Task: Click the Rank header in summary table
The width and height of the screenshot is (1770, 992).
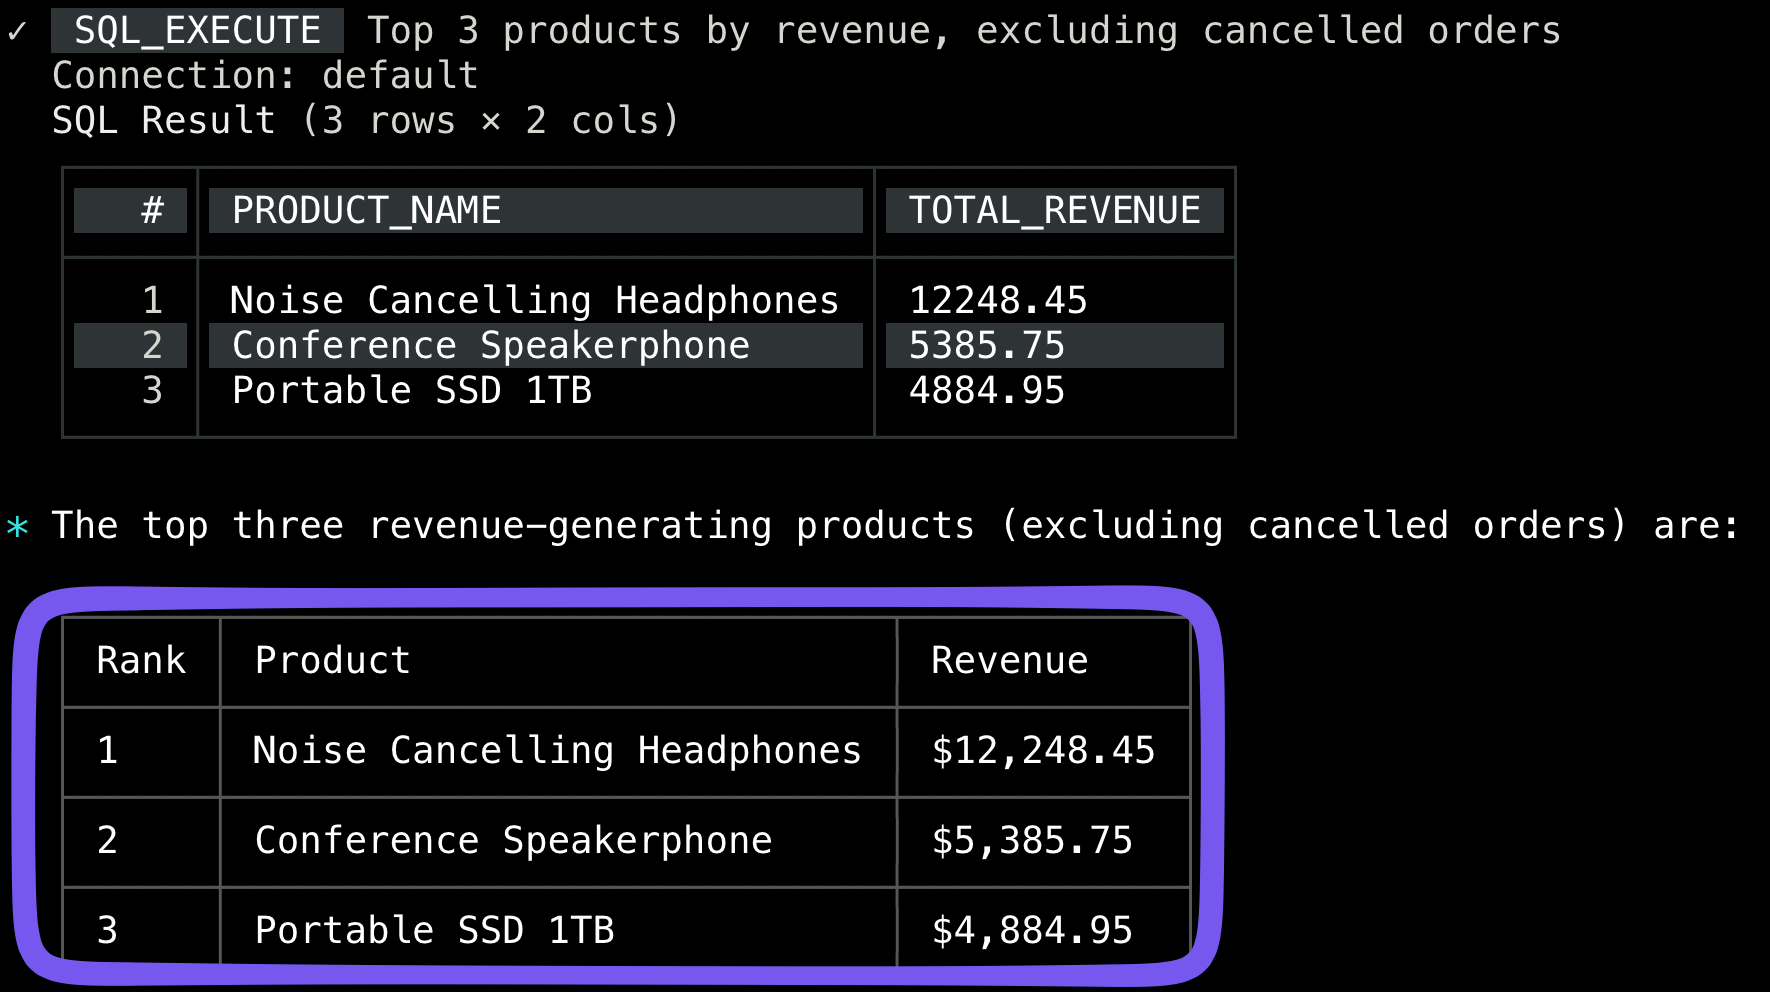Action: (x=141, y=660)
